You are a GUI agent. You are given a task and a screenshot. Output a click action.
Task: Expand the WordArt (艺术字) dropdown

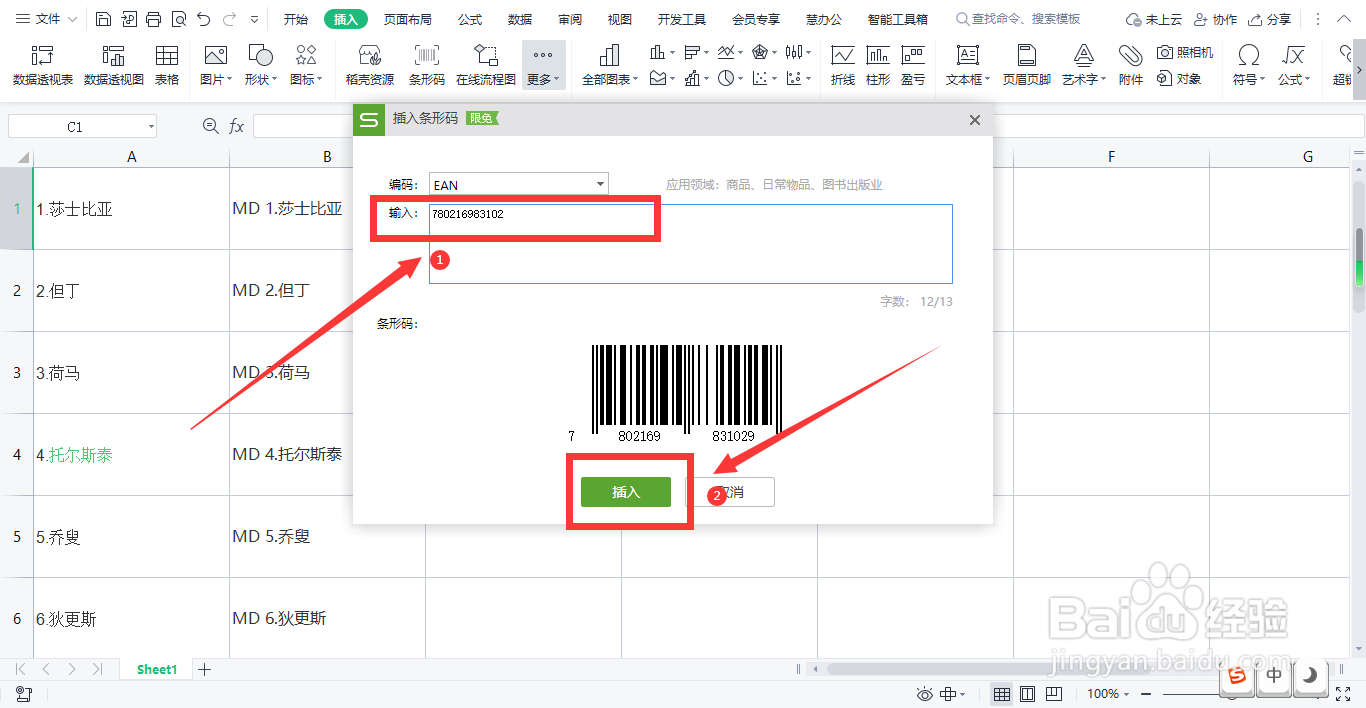[x=1103, y=79]
